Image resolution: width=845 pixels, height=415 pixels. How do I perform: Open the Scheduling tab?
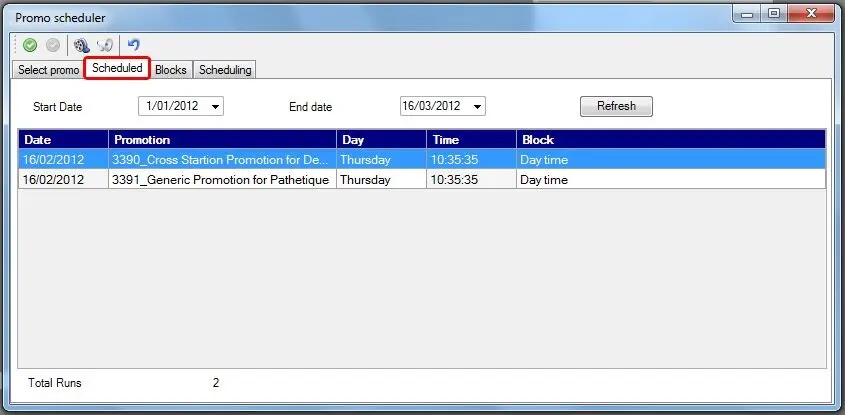pyautogui.click(x=225, y=70)
